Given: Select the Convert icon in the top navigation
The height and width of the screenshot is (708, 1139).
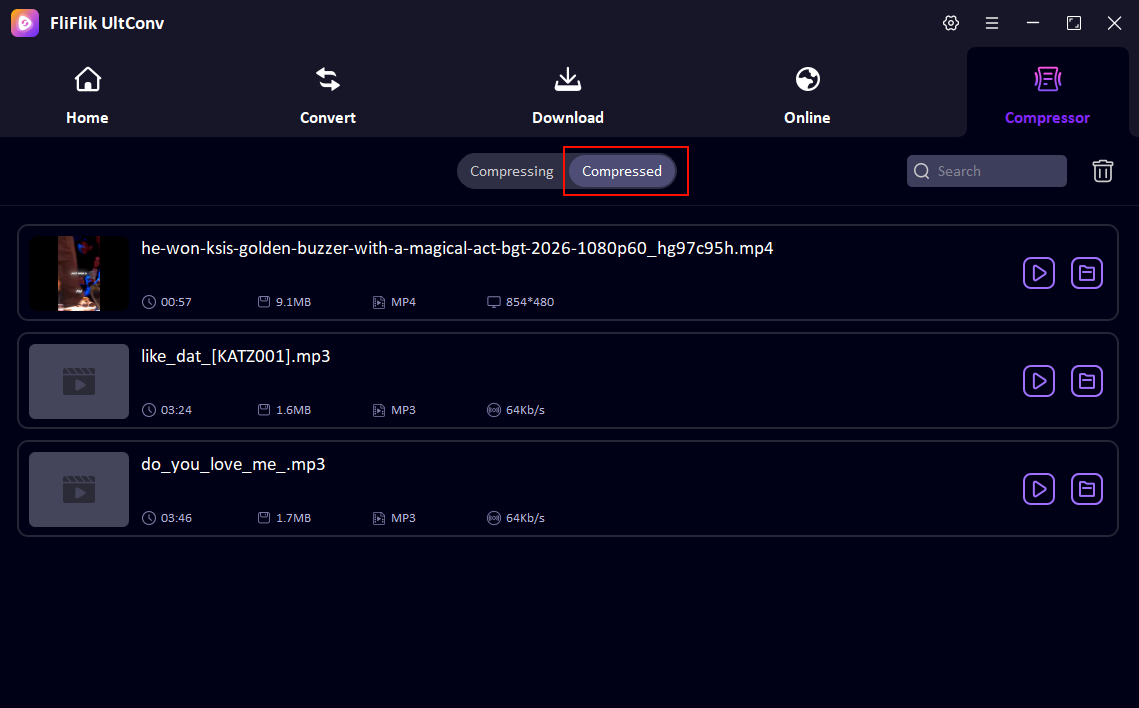Looking at the screenshot, I should [327, 79].
